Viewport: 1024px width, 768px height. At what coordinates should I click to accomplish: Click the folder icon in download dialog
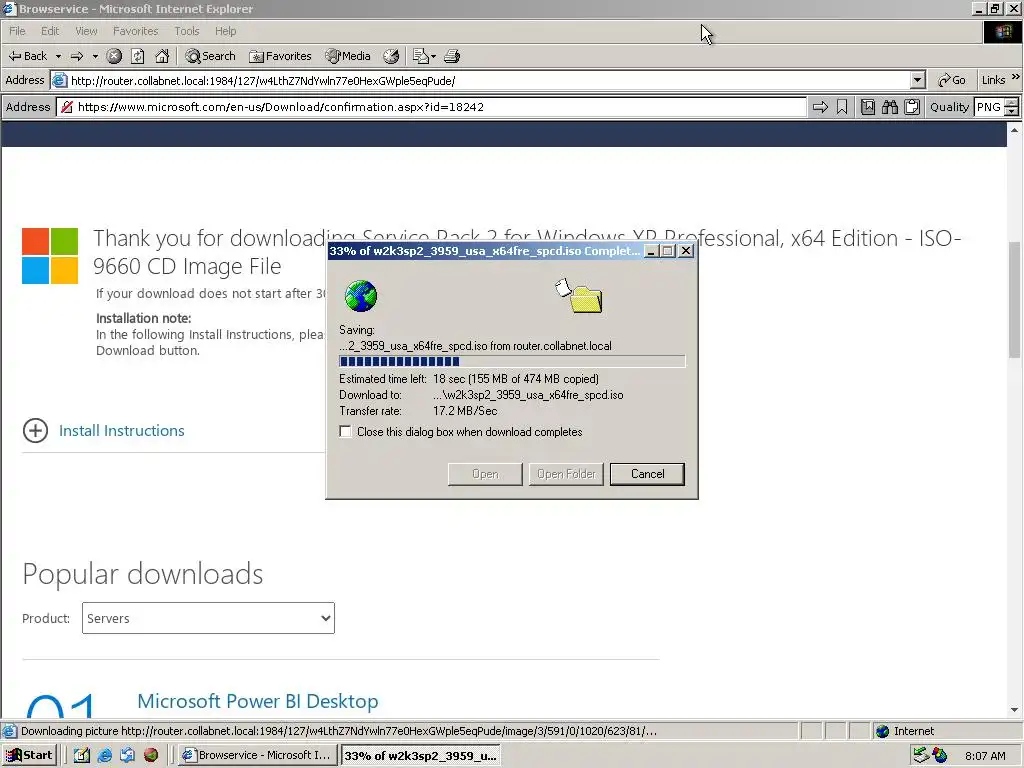tap(585, 300)
